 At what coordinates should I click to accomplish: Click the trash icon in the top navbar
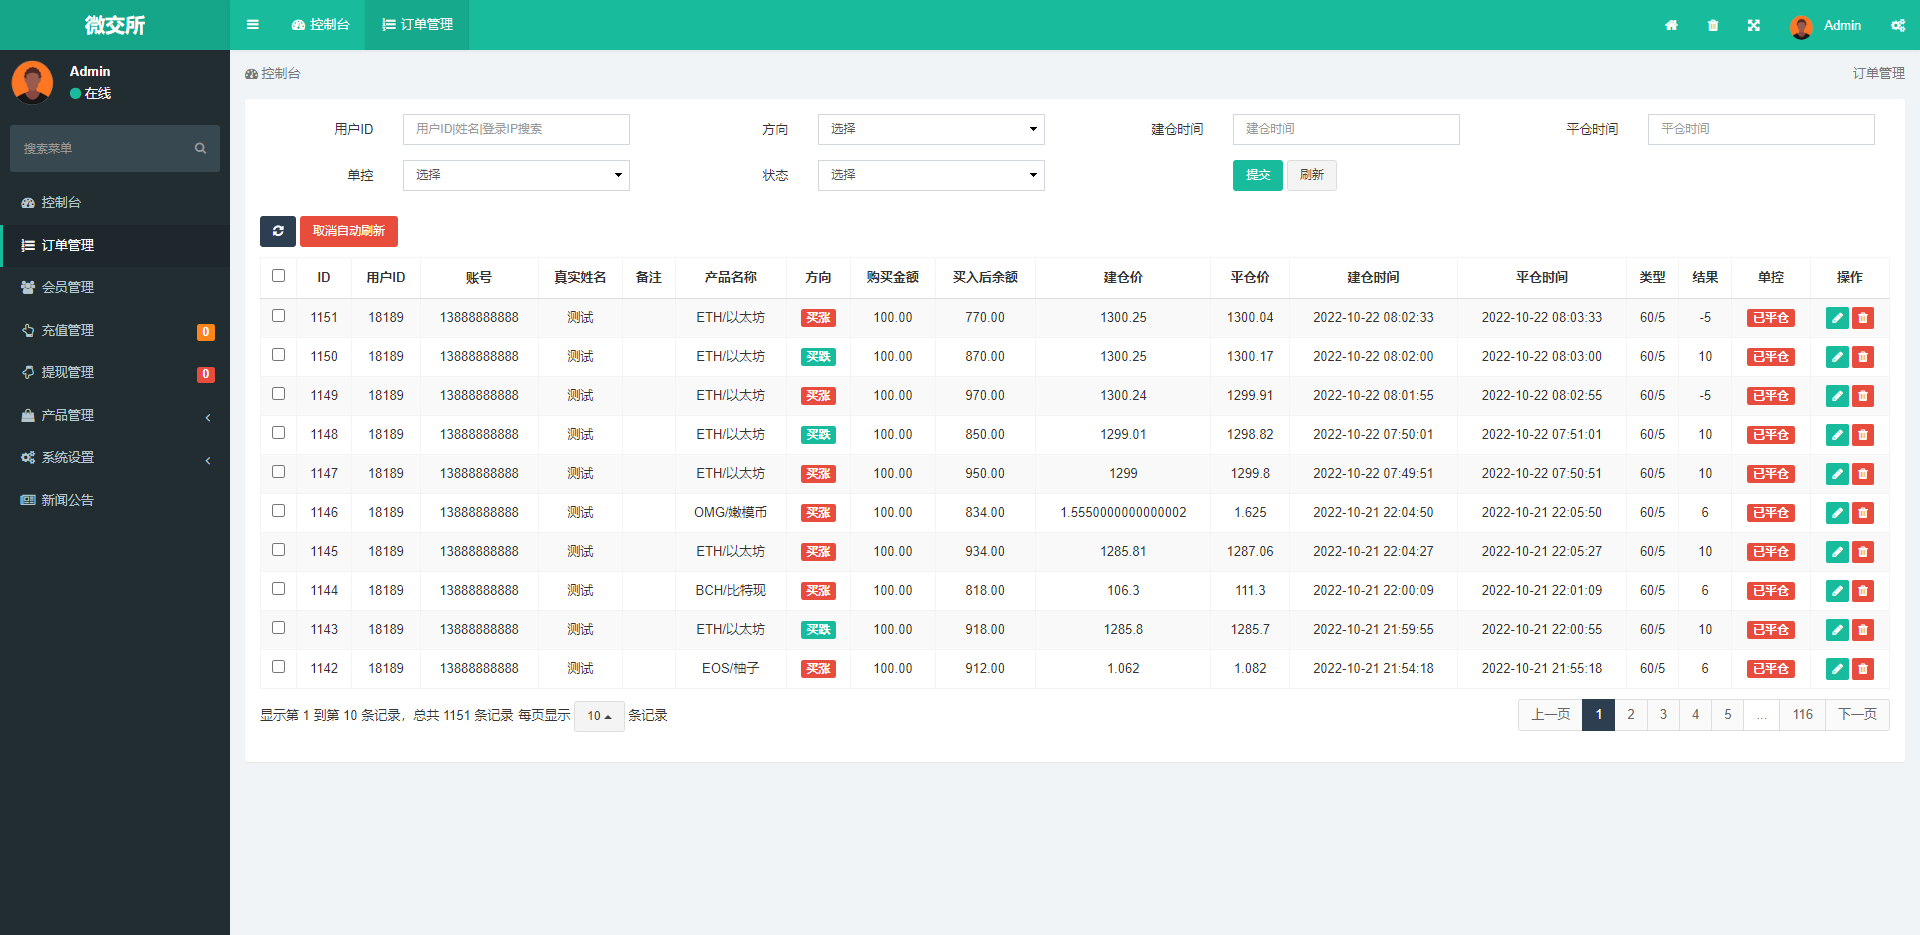(1712, 25)
